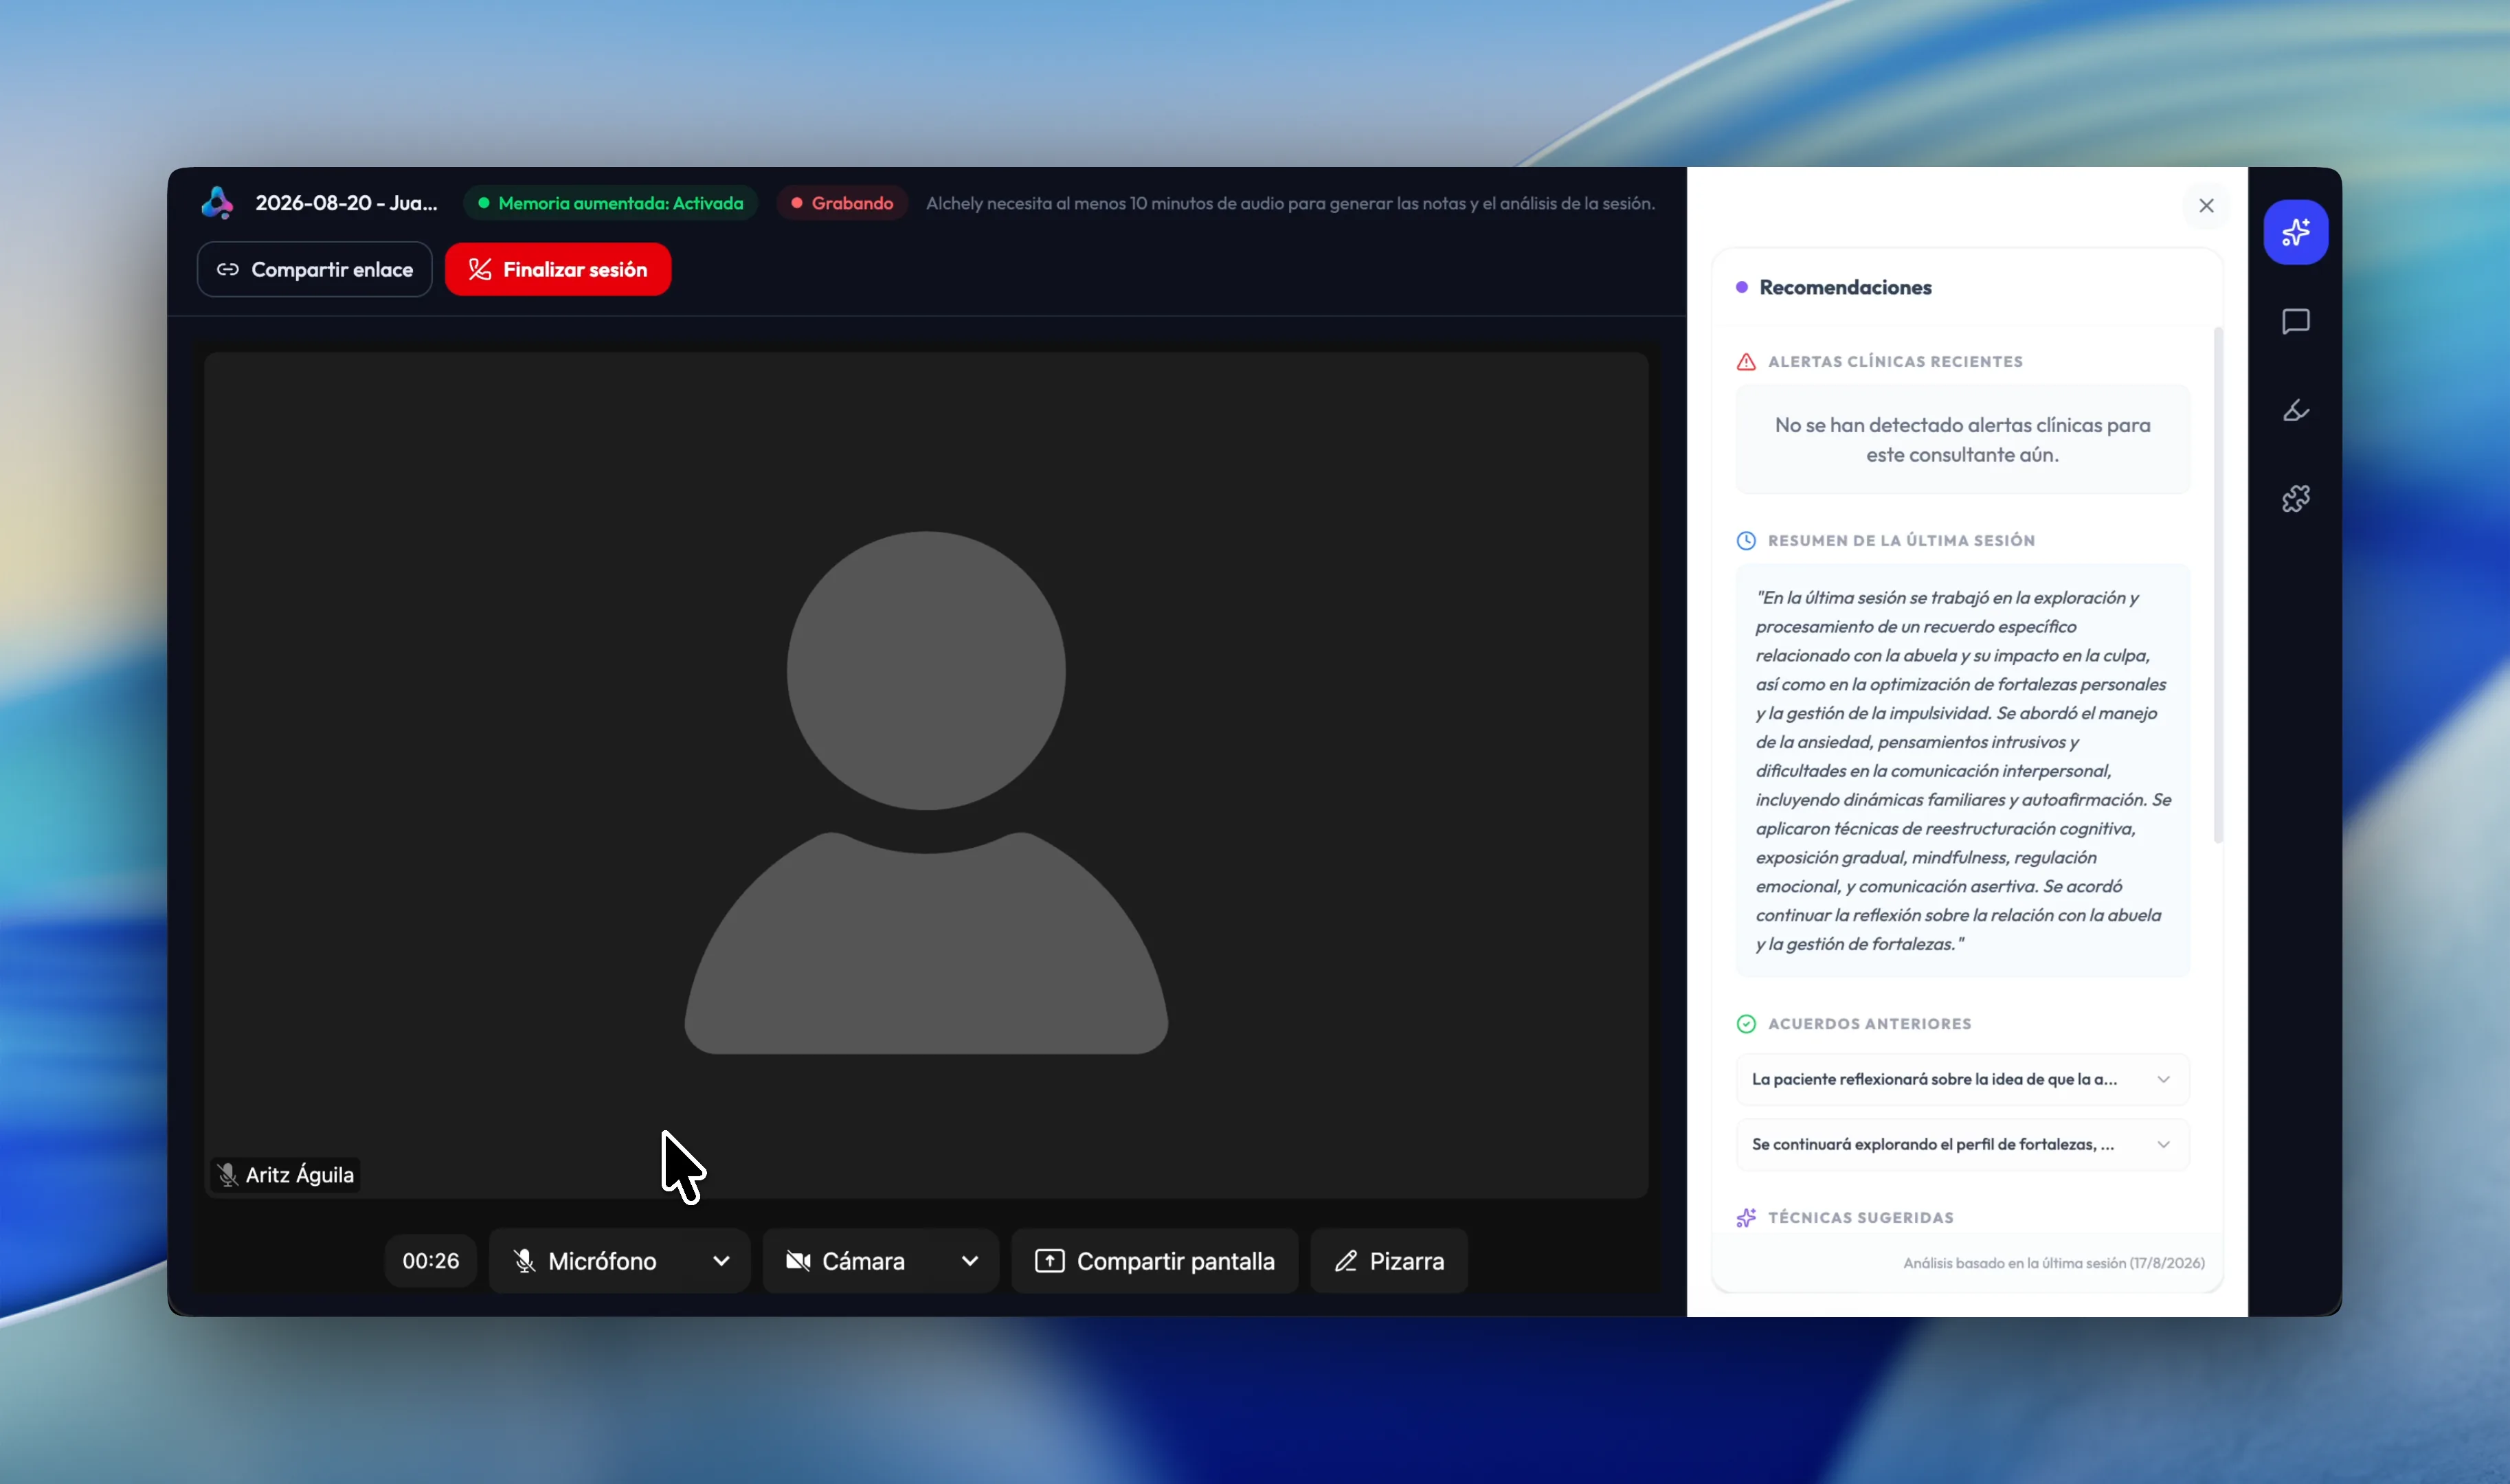Image resolution: width=2510 pixels, height=1484 pixels.
Task: Click the clock icon by Resumen
Action: 1746,540
